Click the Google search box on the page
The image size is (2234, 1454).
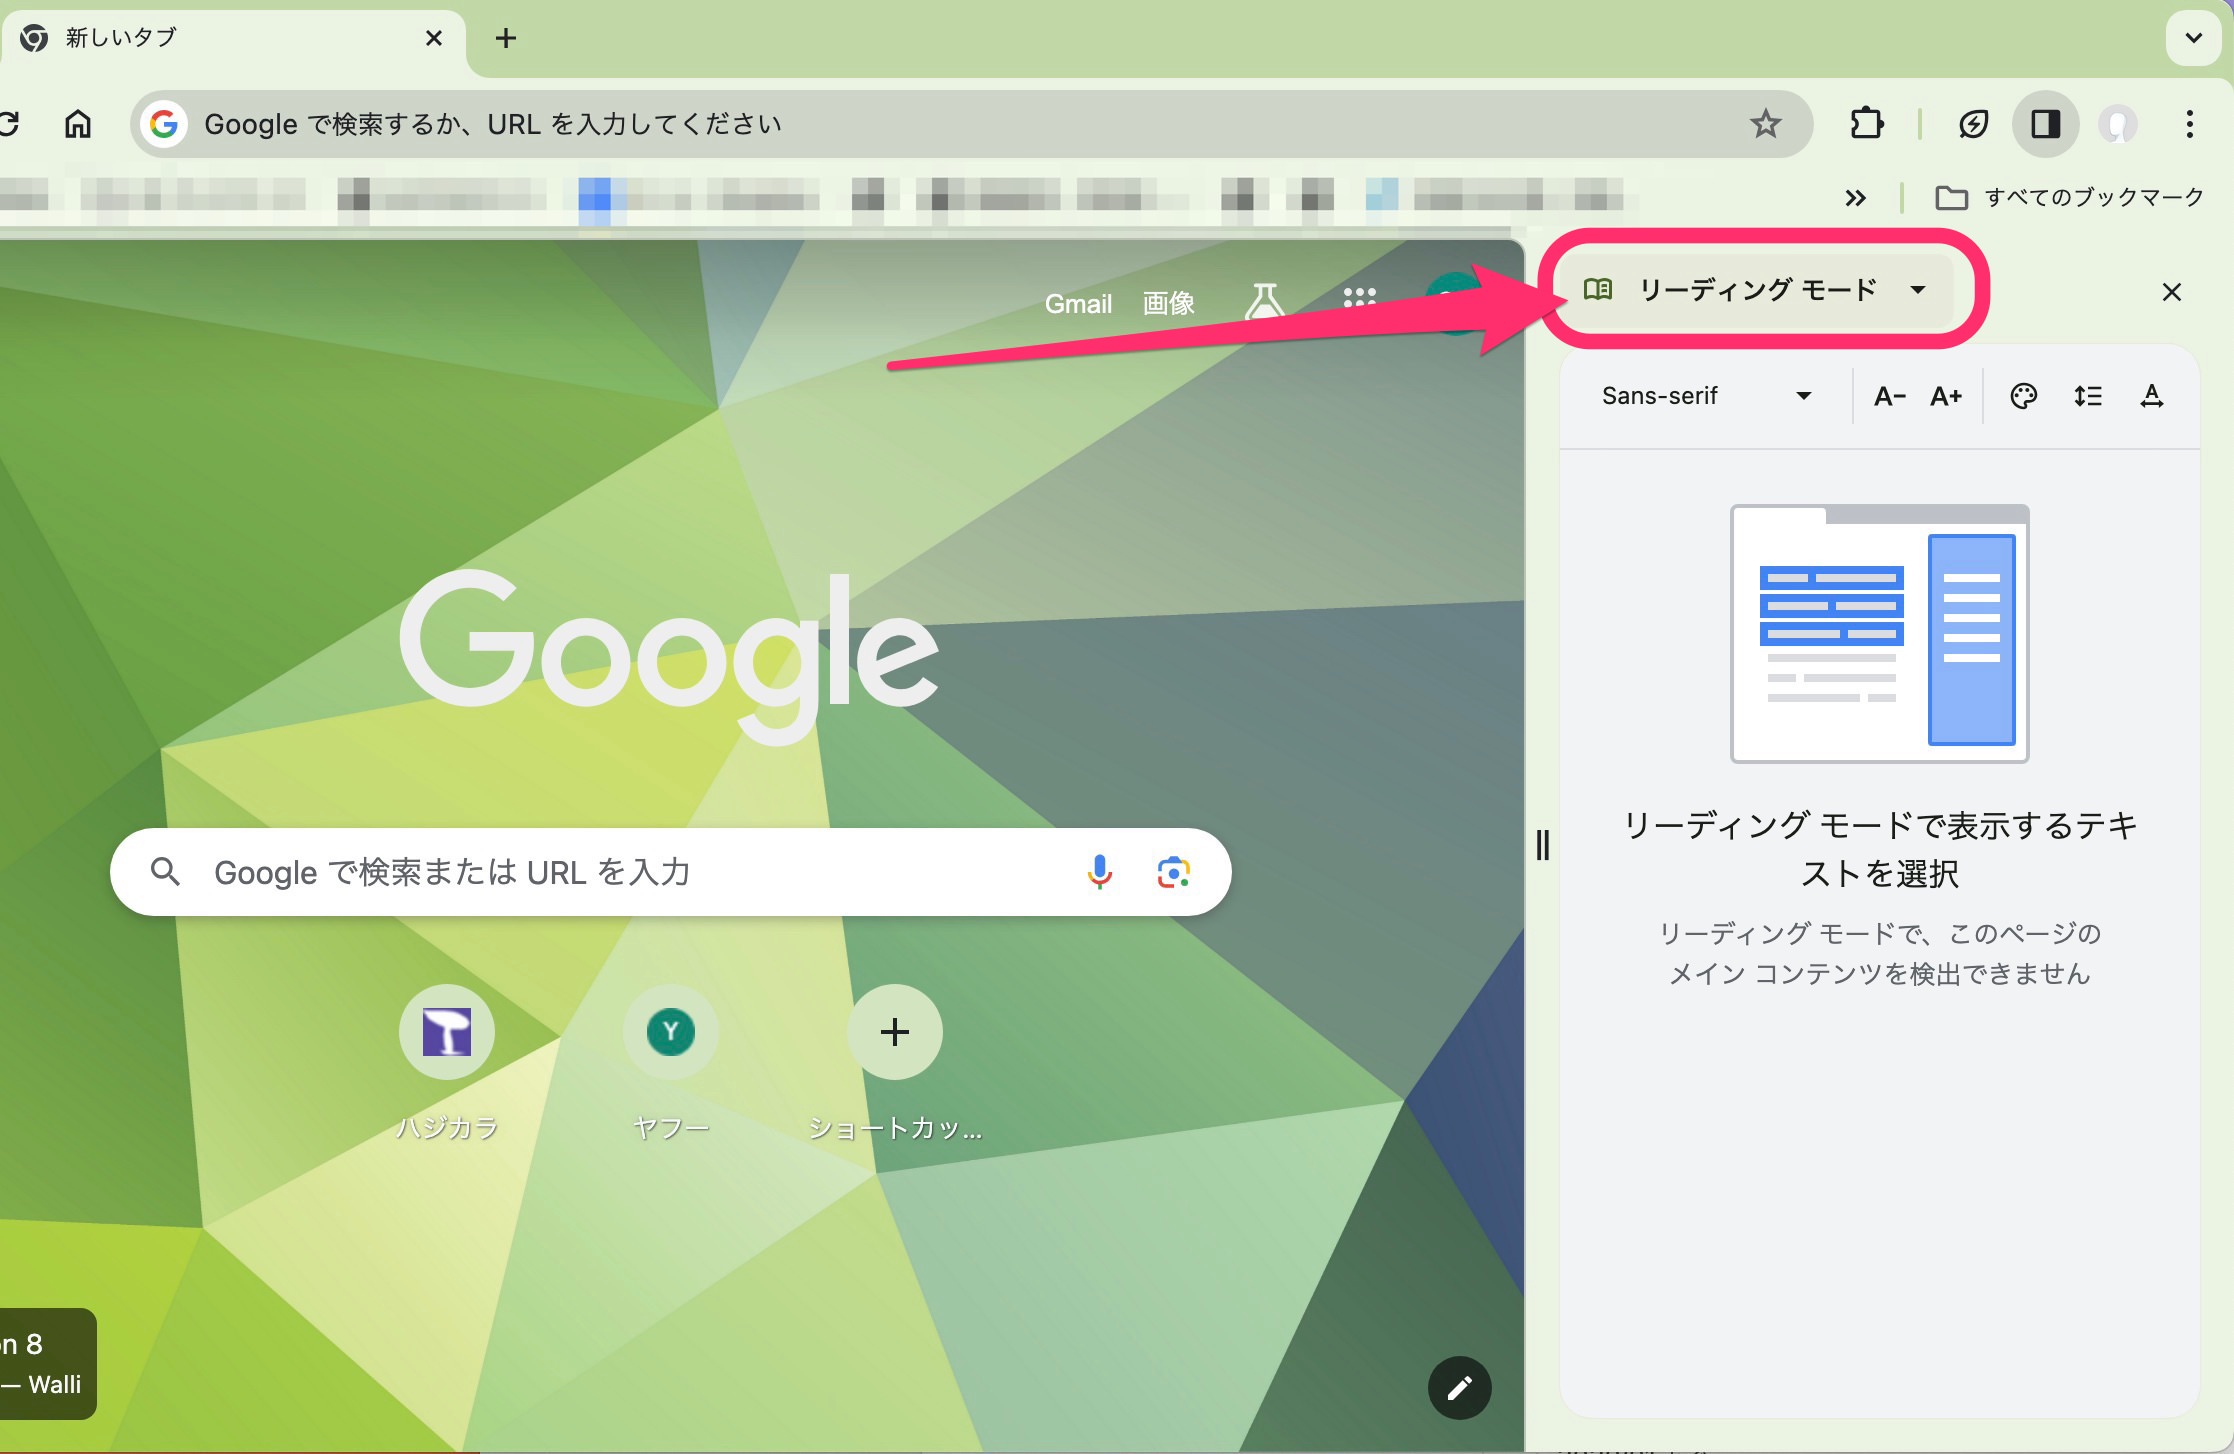(670, 872)
